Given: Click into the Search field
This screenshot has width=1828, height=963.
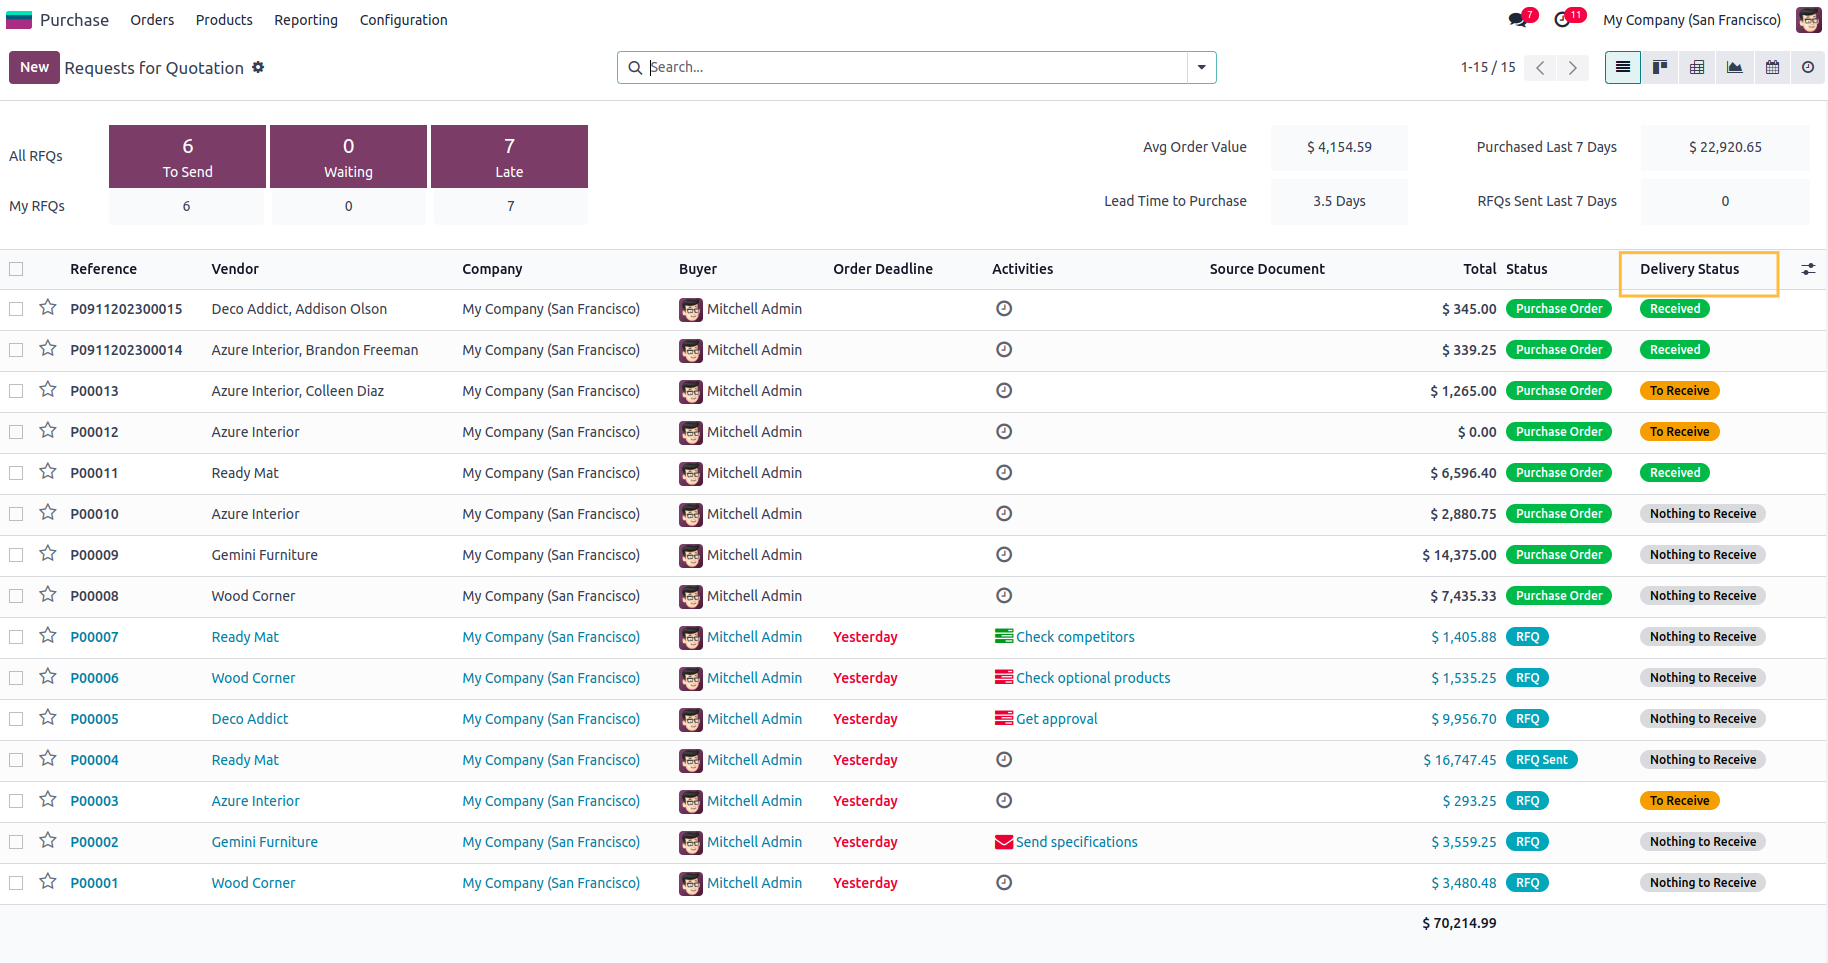Looking at the screenshot, I should pyautogui.click(x=915, y=67).
